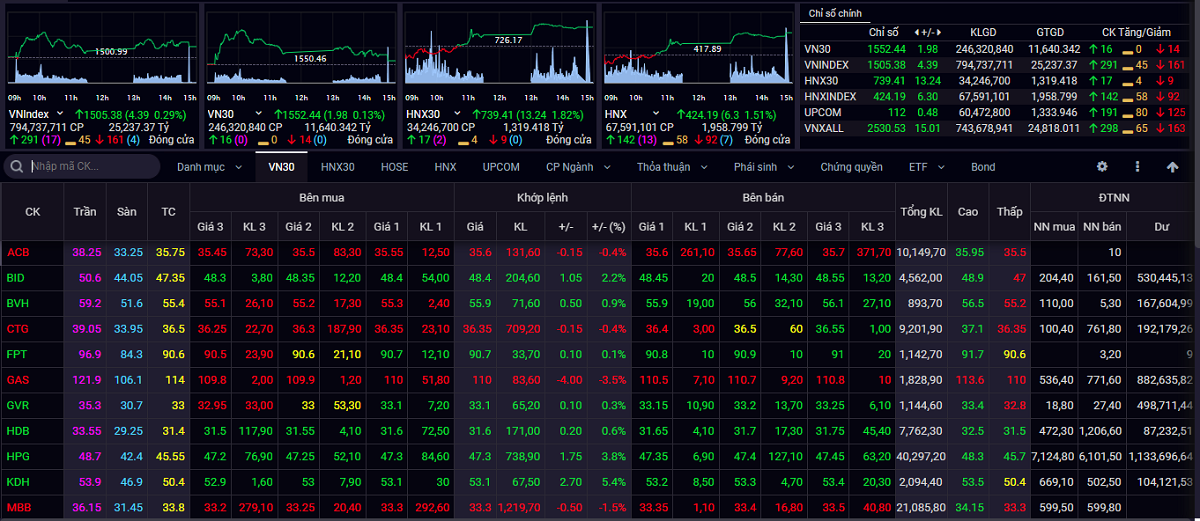Select the Bond tab
This screenshot has width=1200, height=521.
coord(983,167)
